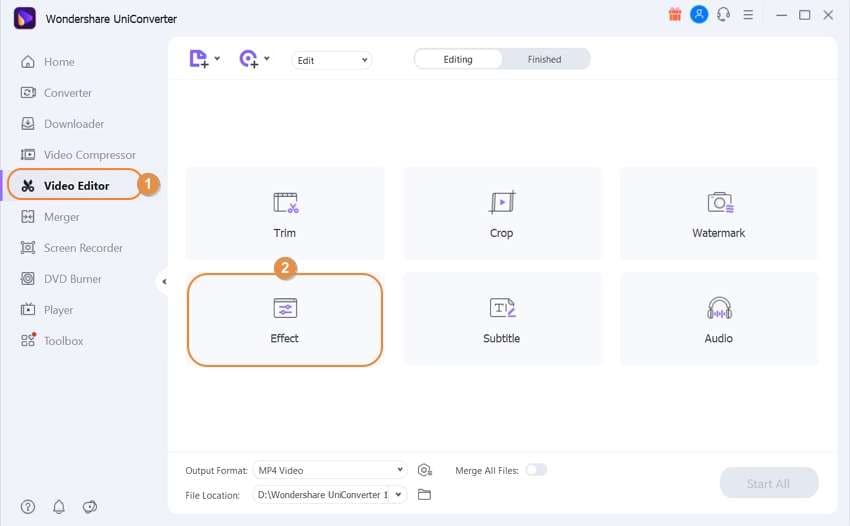The image size is (850, 526).
Task: Open the Merger section
Action: [x=50, y=217]
